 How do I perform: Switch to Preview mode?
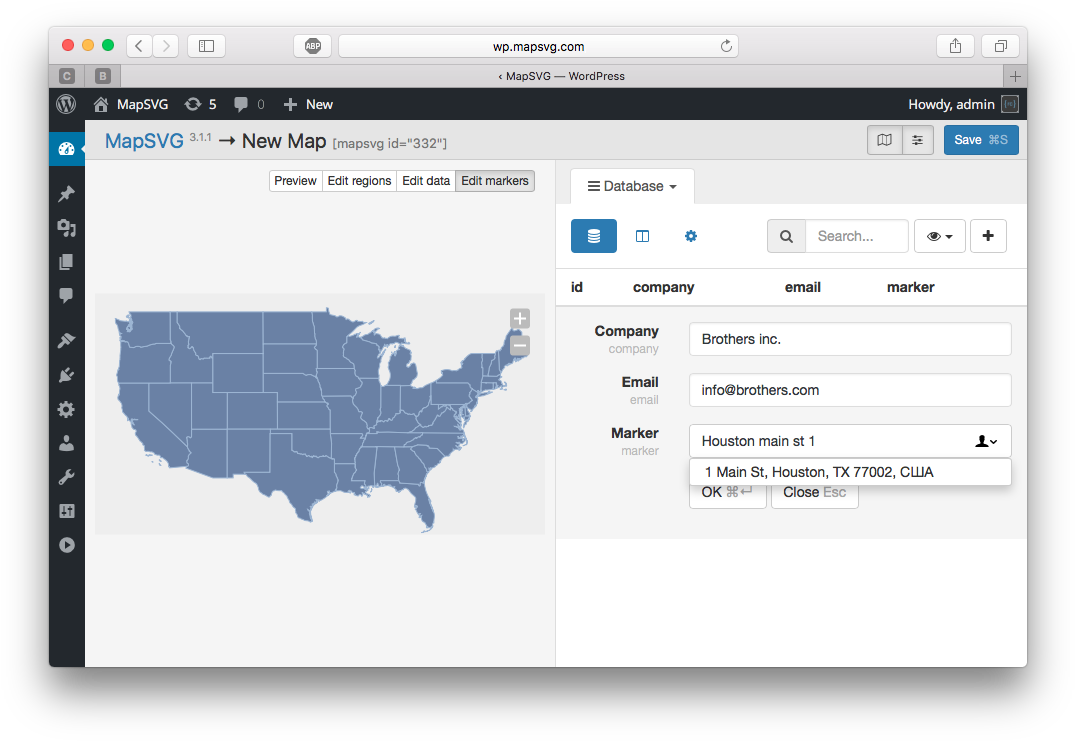tap(295, 181)
